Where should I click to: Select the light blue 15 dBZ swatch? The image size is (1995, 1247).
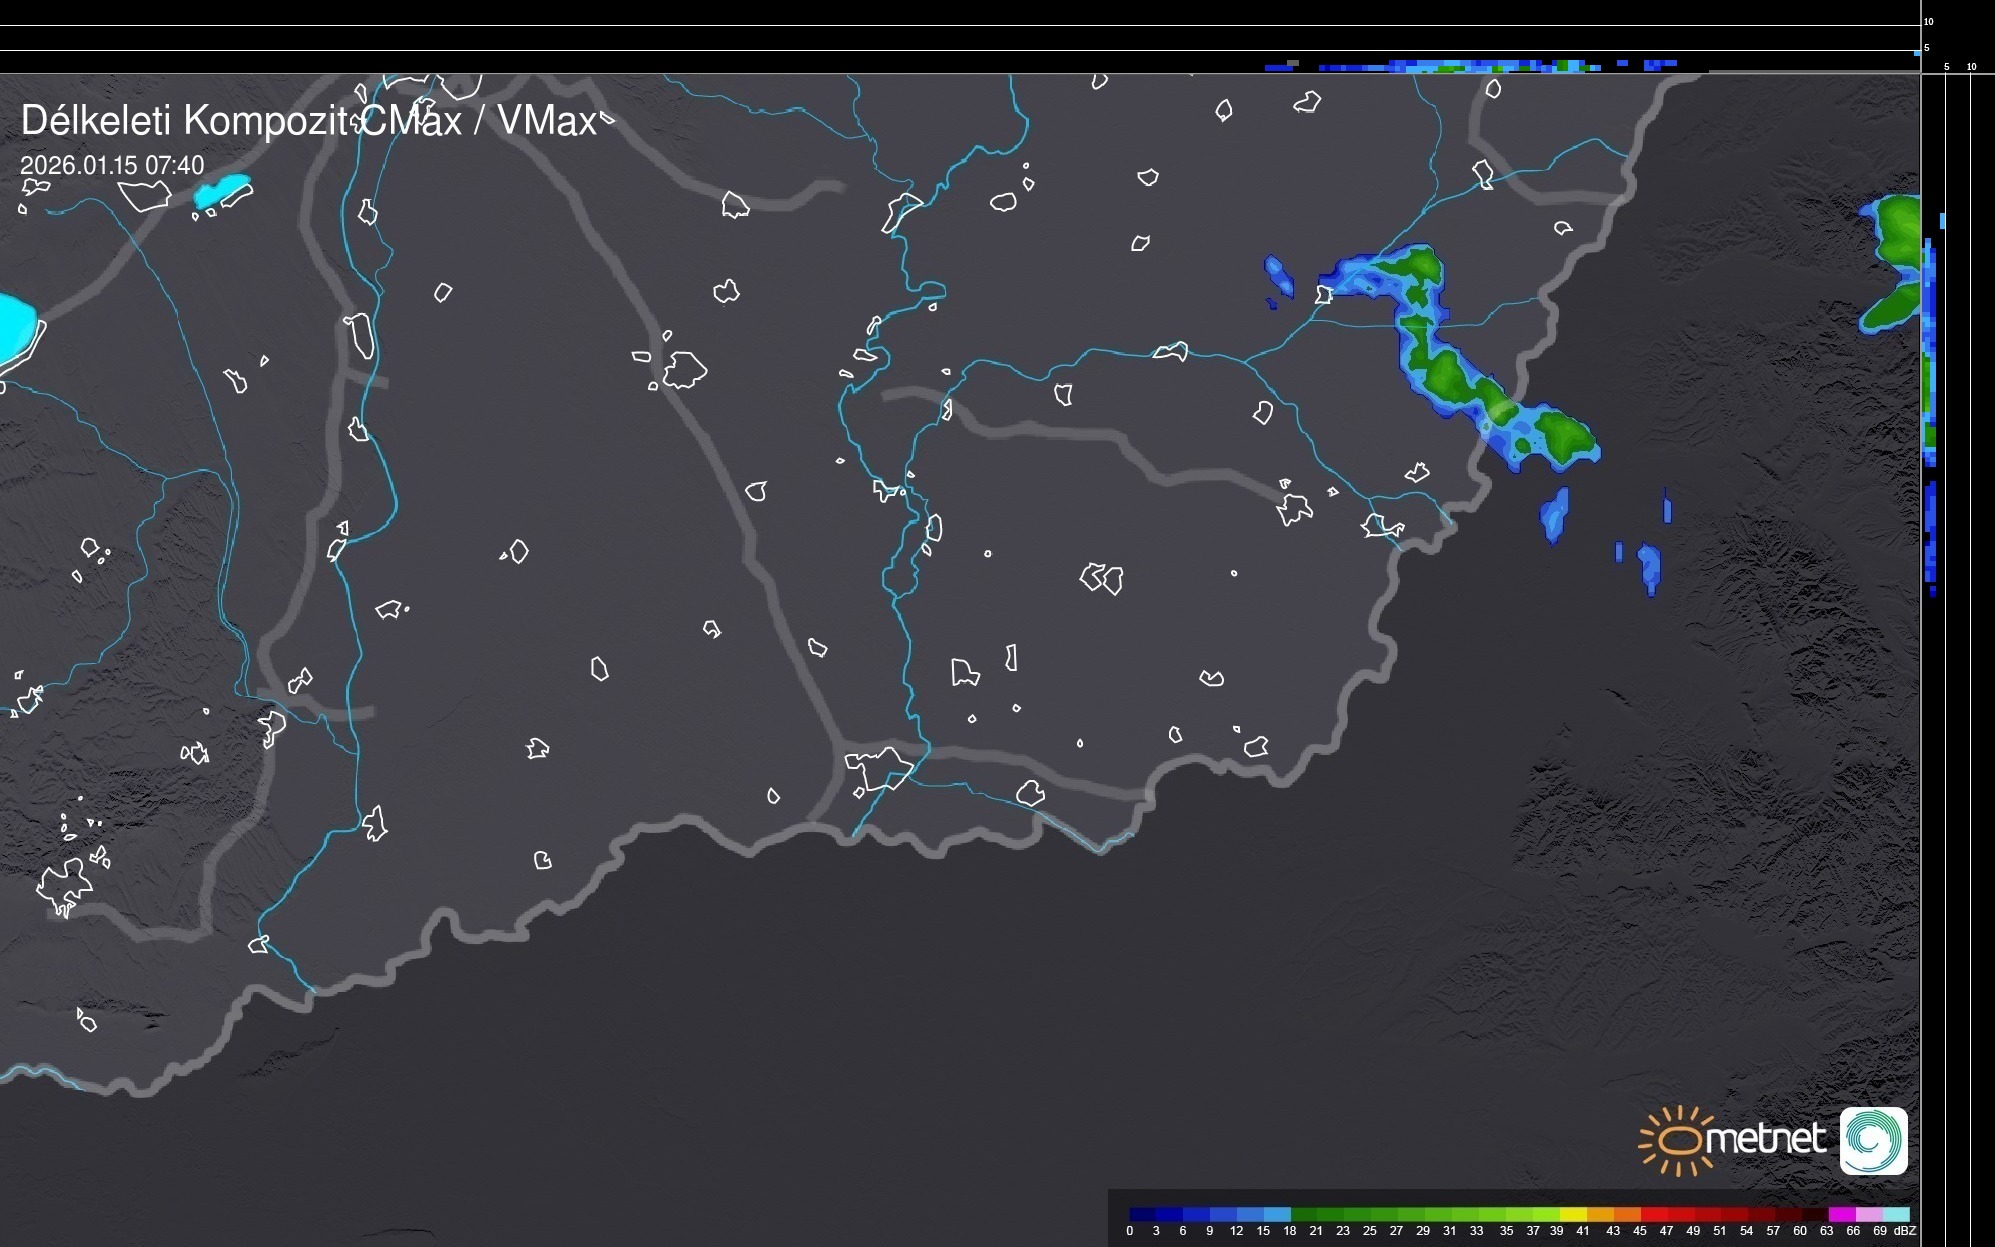tap(1277, 1214)
